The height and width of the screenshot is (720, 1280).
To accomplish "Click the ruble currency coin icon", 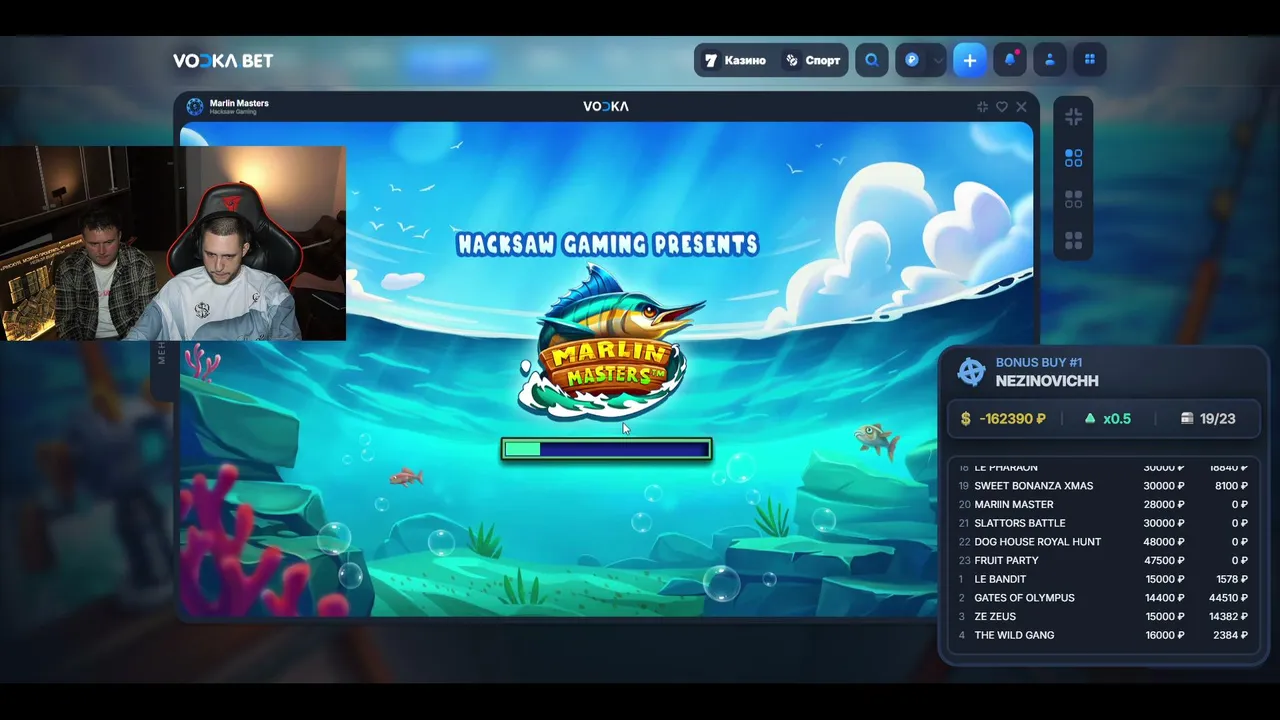I will pyautogui.click(x=912, y=60).
